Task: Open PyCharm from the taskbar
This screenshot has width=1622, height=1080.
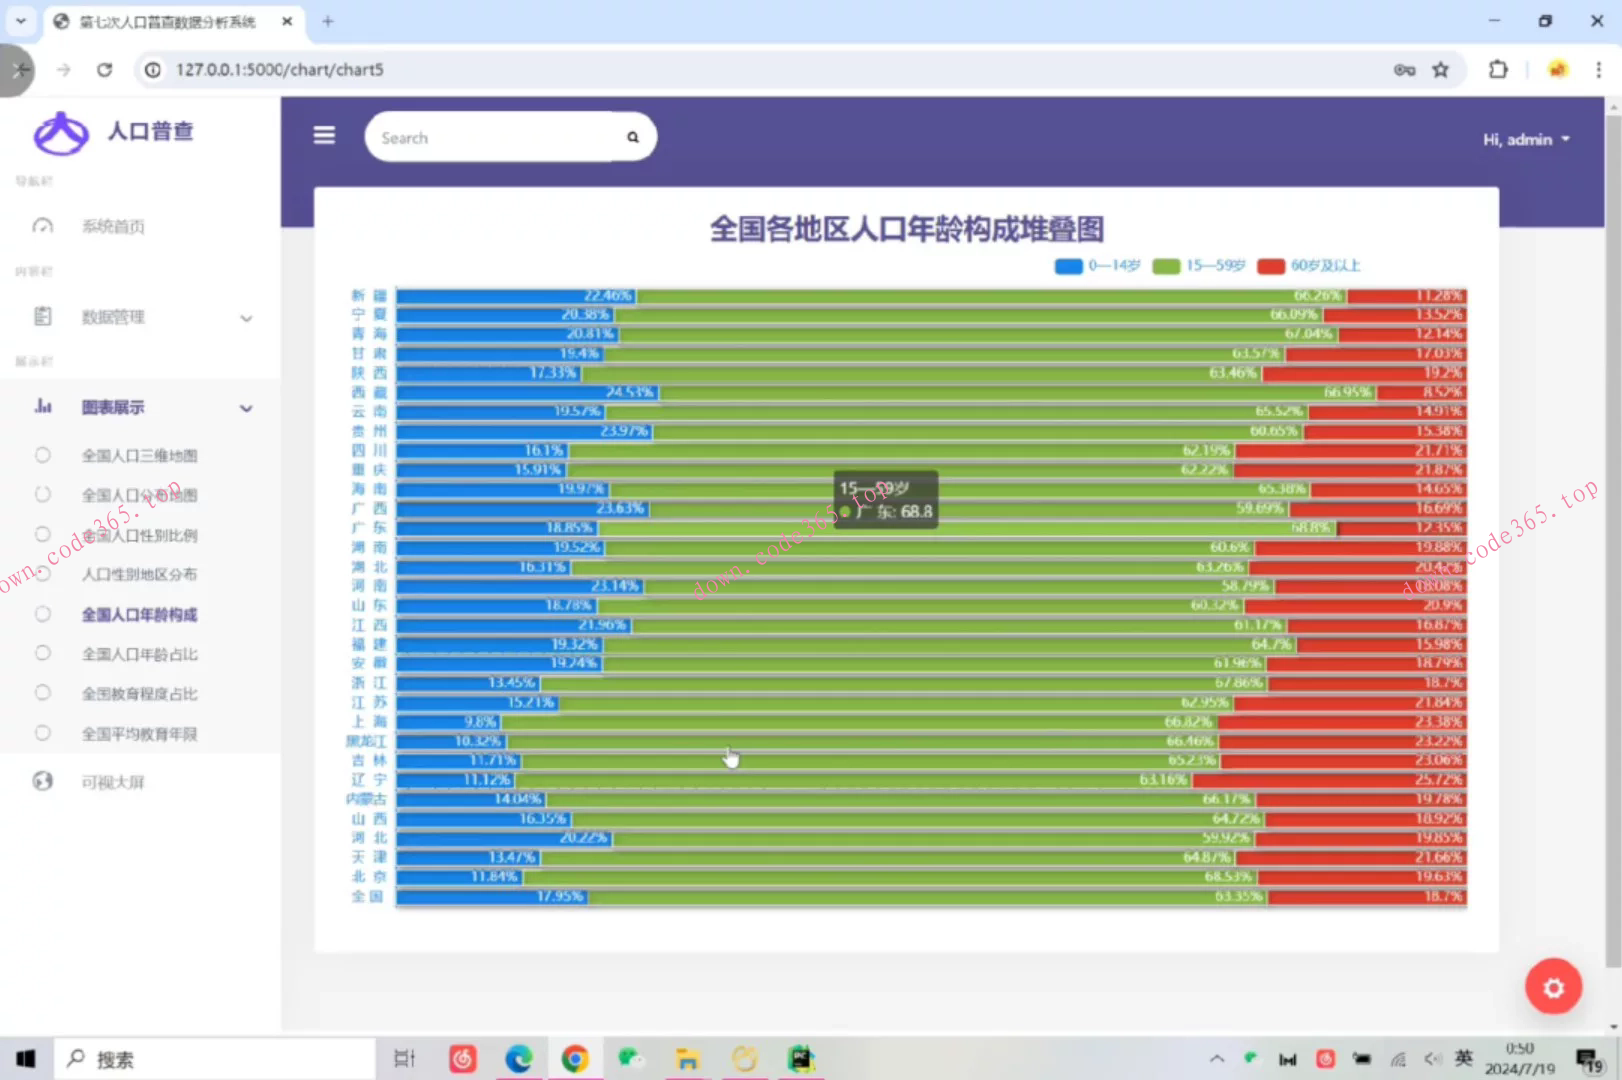Action: 800,1059
